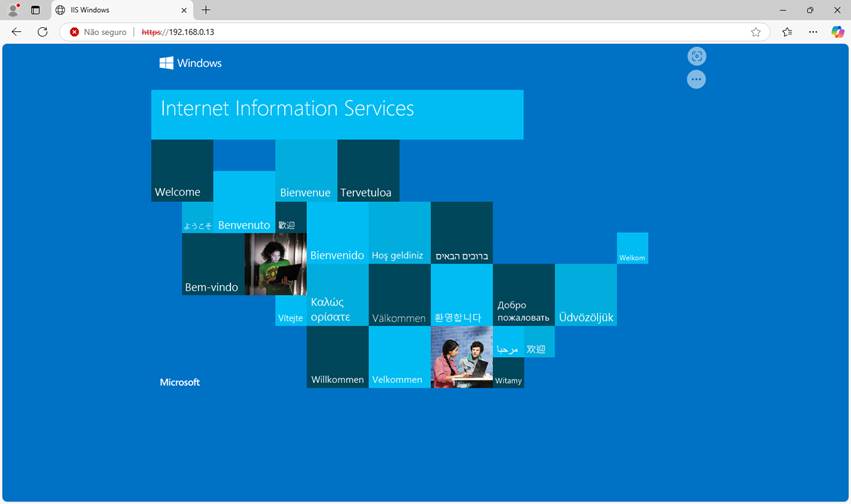Open the Edge profile icon
The image size is (851, 504).
pos(13,10)
